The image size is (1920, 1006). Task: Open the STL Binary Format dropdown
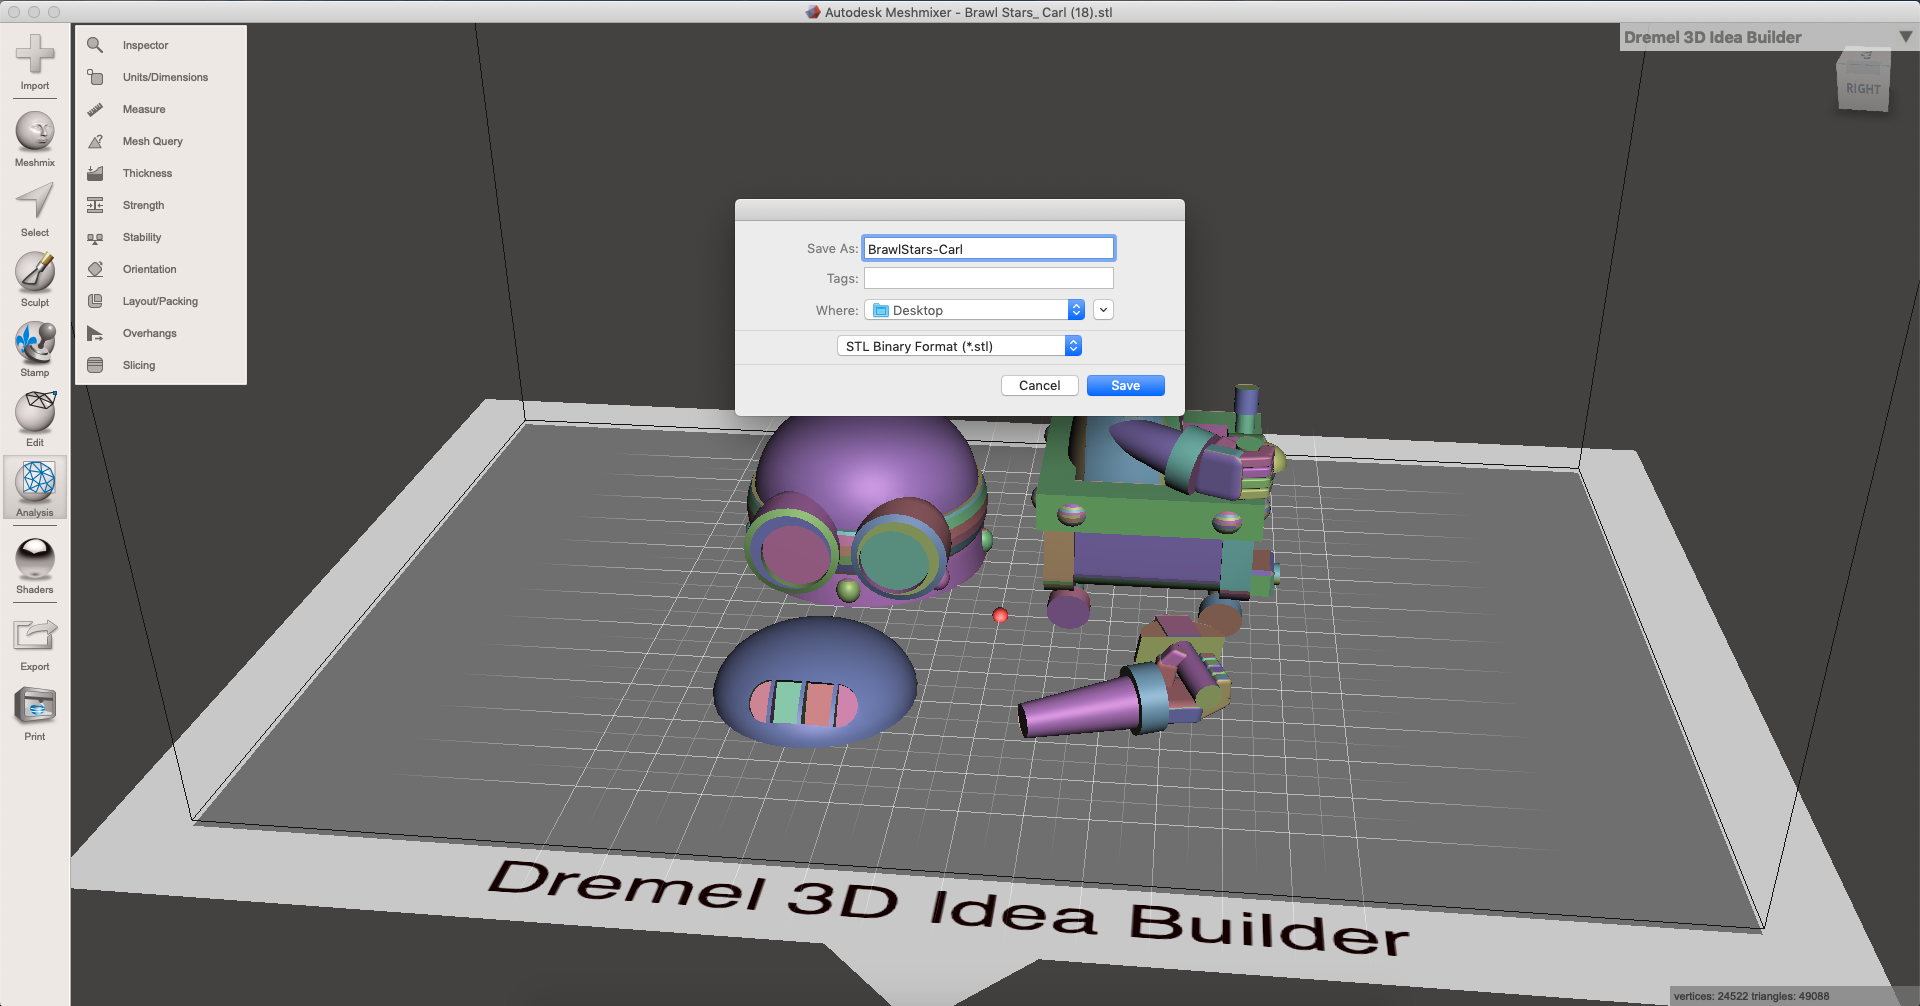tap(959, 346)
